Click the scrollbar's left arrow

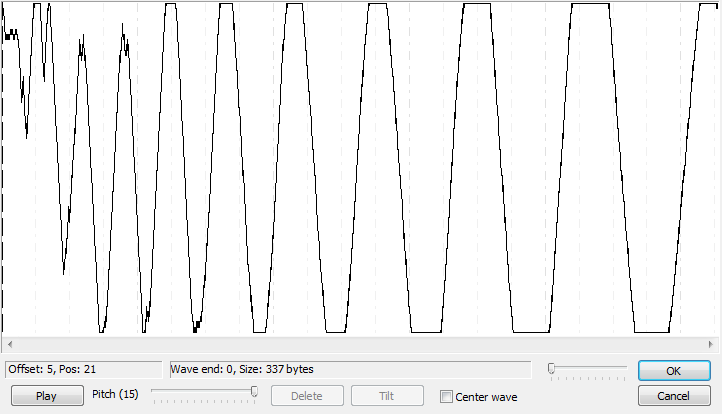8,344
